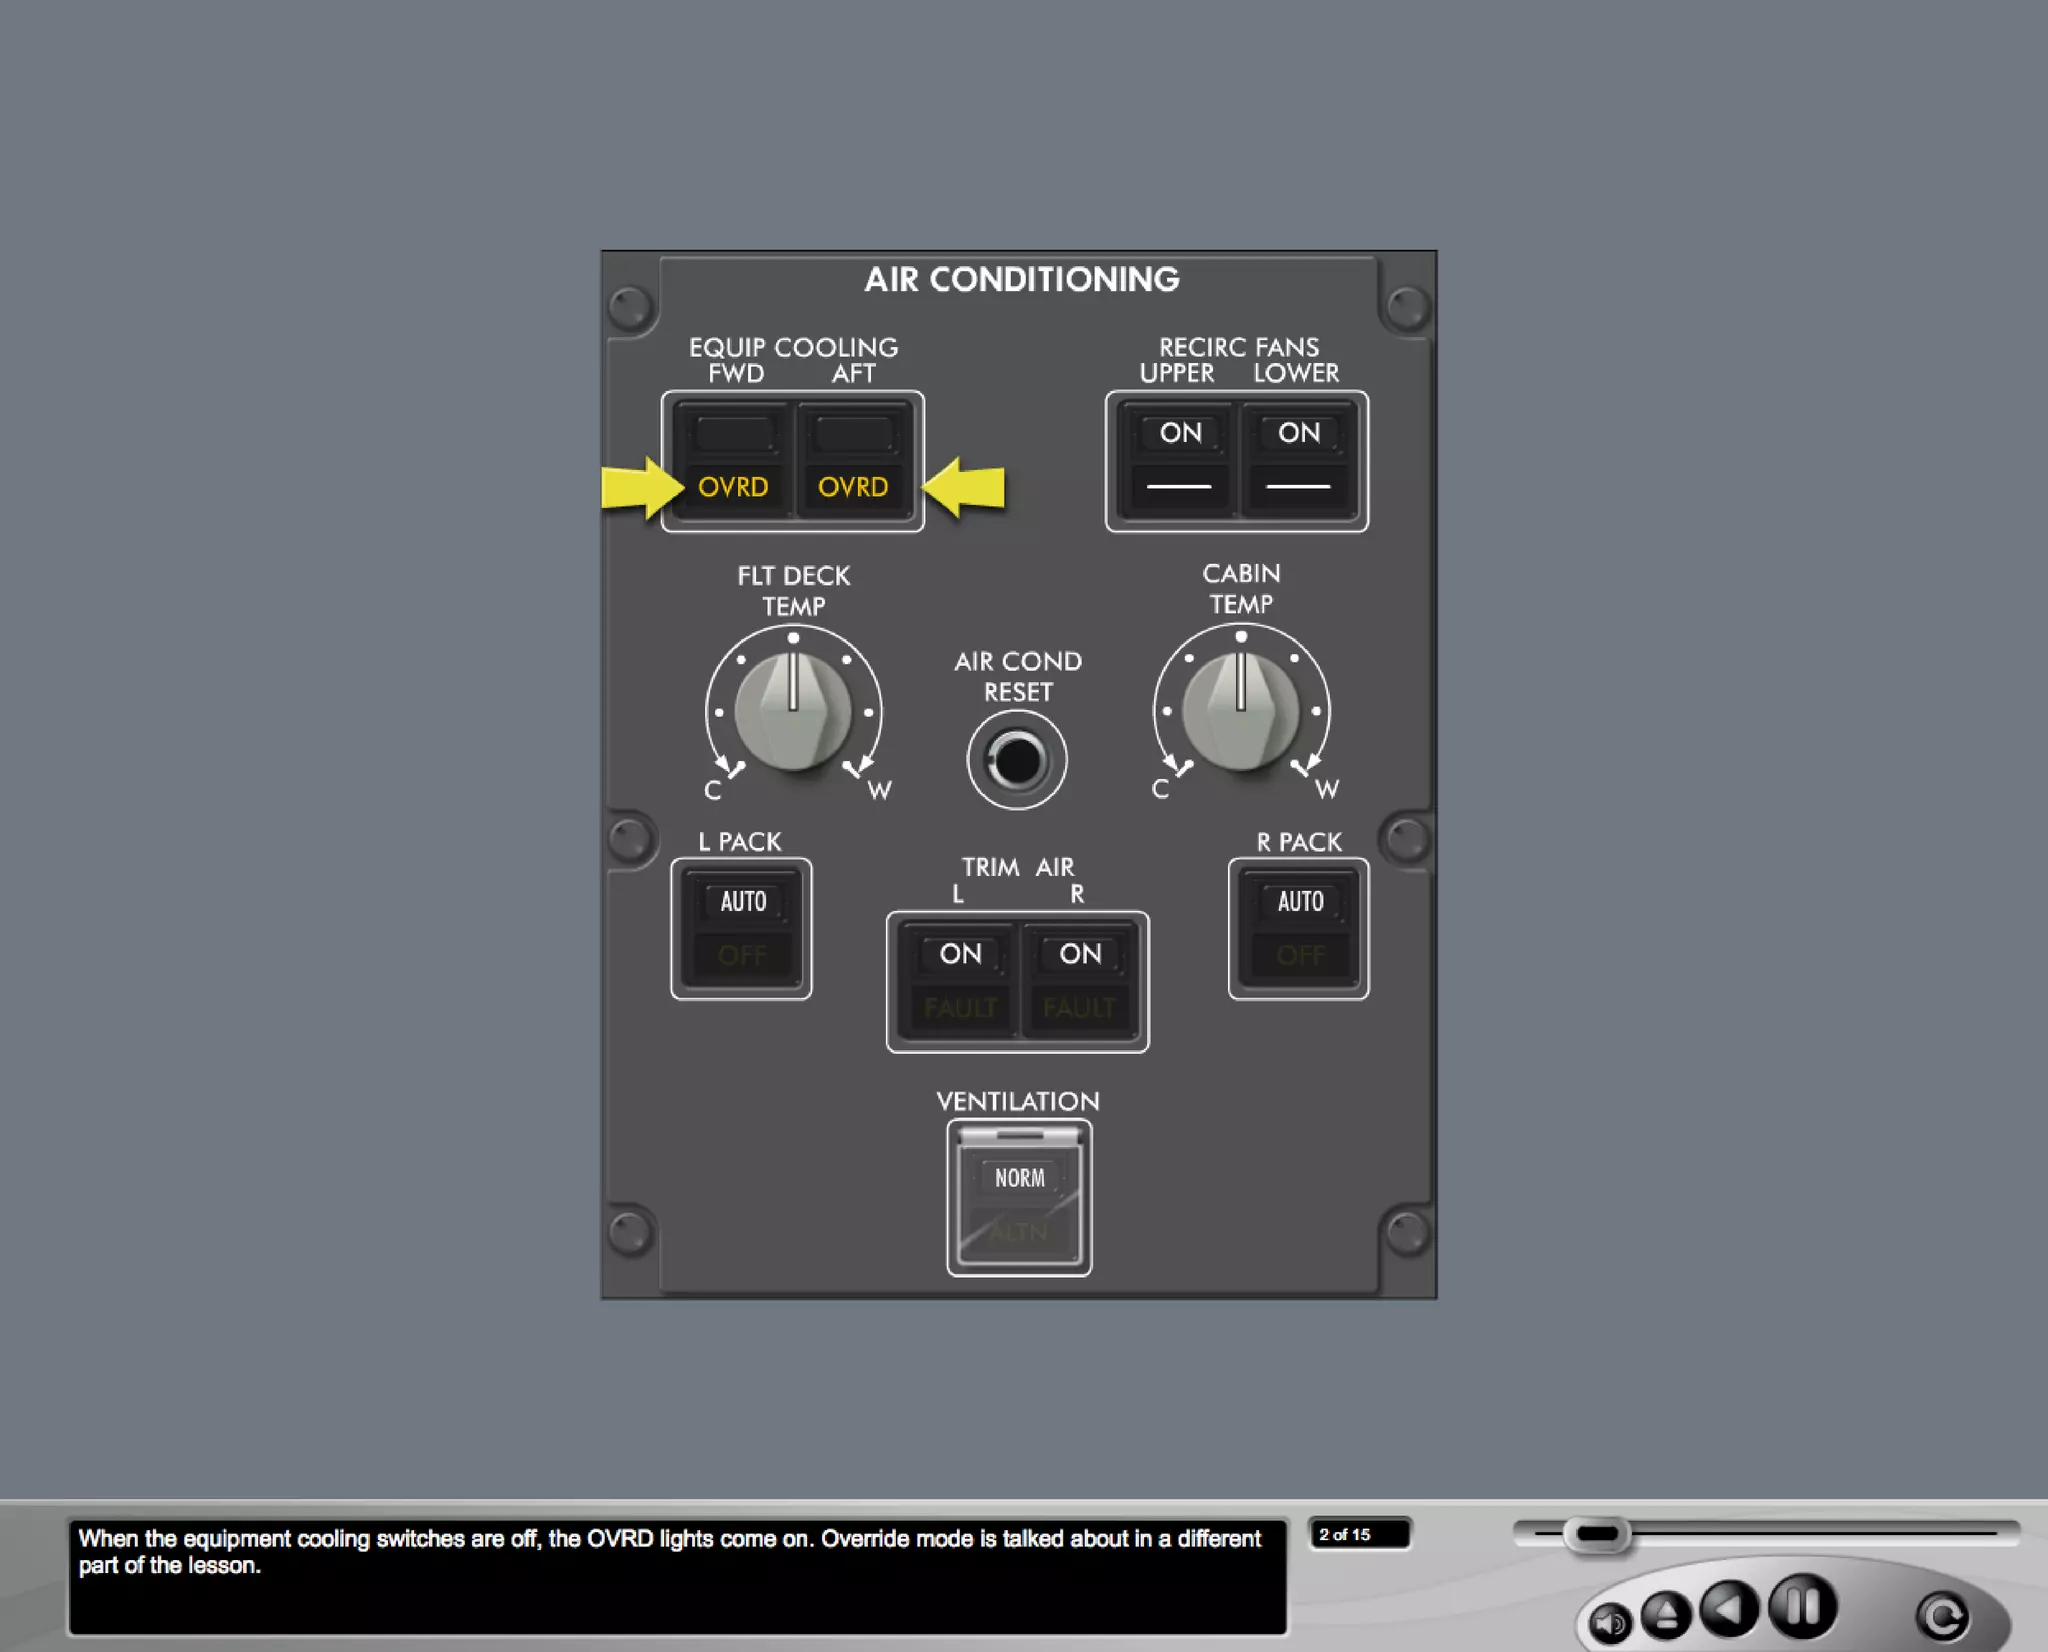Mute audio with the speaker icon
The width and height of the screenshot is (2048, 1652).
coord(1609,1621)
